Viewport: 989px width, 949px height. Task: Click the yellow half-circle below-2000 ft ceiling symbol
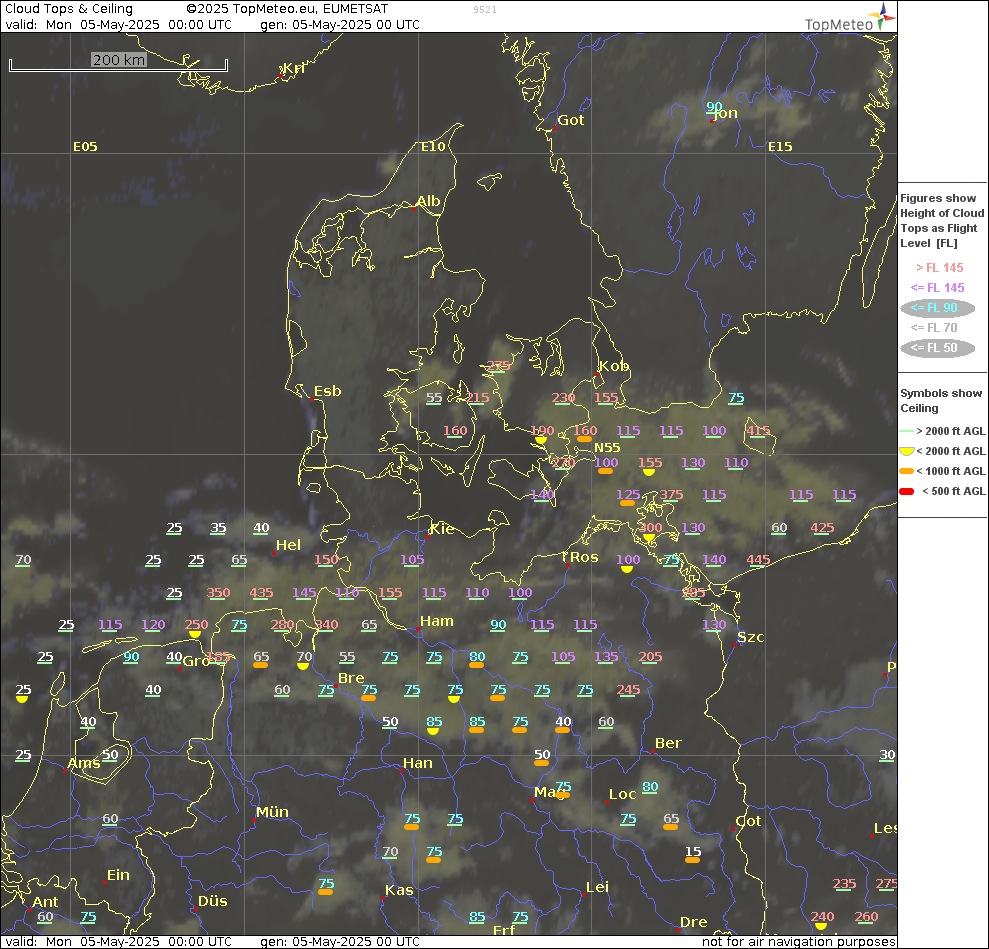point(906,451)
